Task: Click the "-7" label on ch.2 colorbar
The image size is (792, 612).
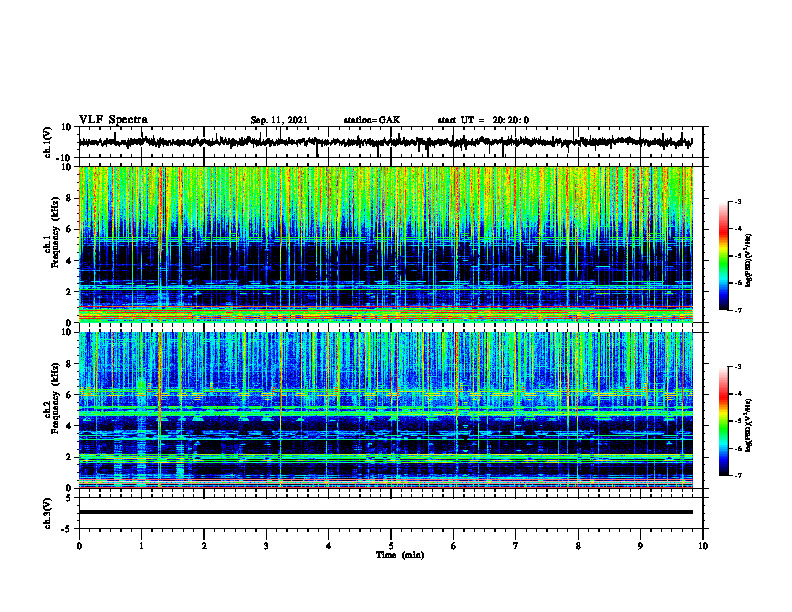Action: click(737, 476)
